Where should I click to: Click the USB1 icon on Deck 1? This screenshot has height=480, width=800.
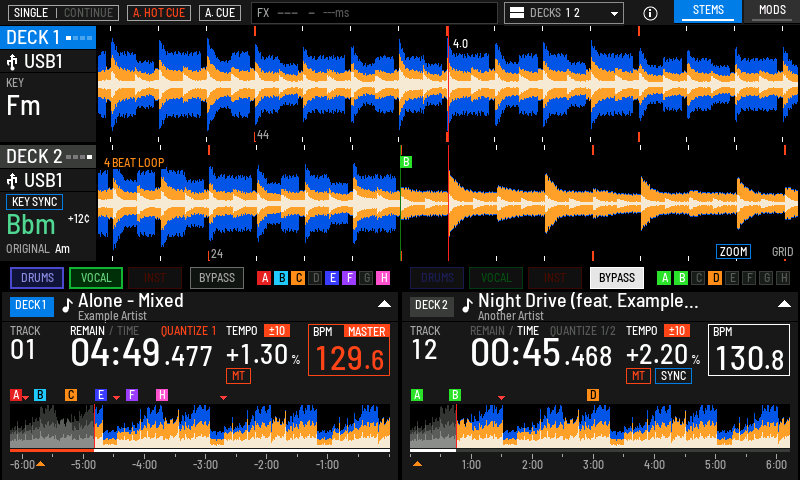pos(12,62)
